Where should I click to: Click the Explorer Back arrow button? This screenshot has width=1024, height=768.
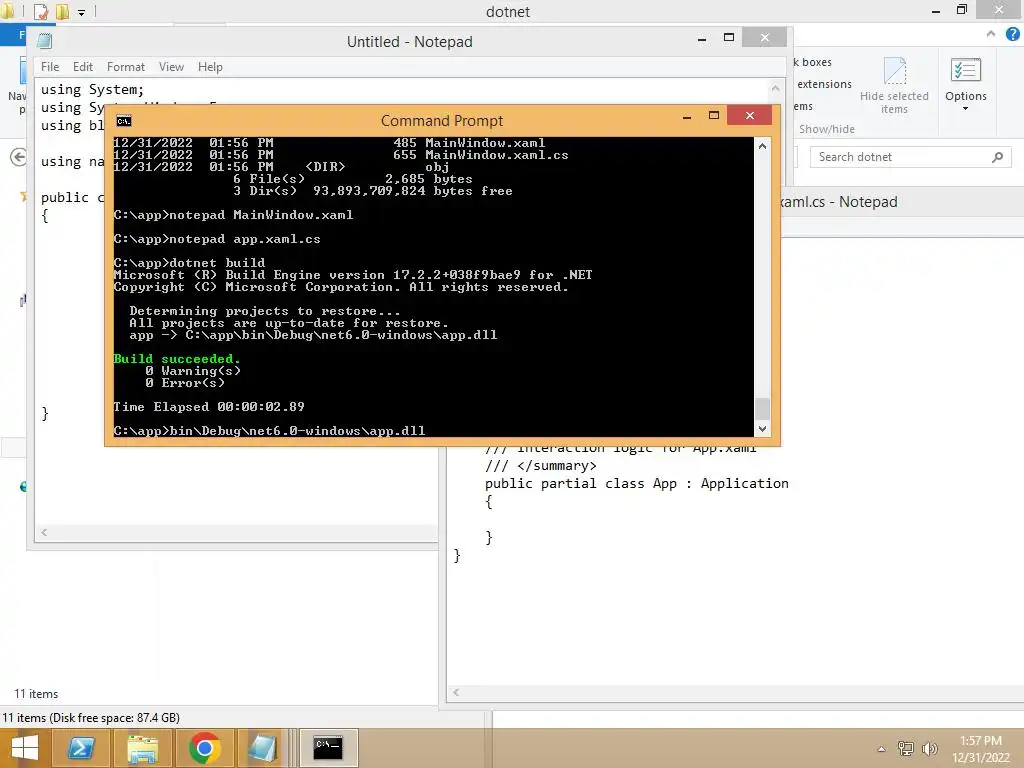tap(18, 157)
